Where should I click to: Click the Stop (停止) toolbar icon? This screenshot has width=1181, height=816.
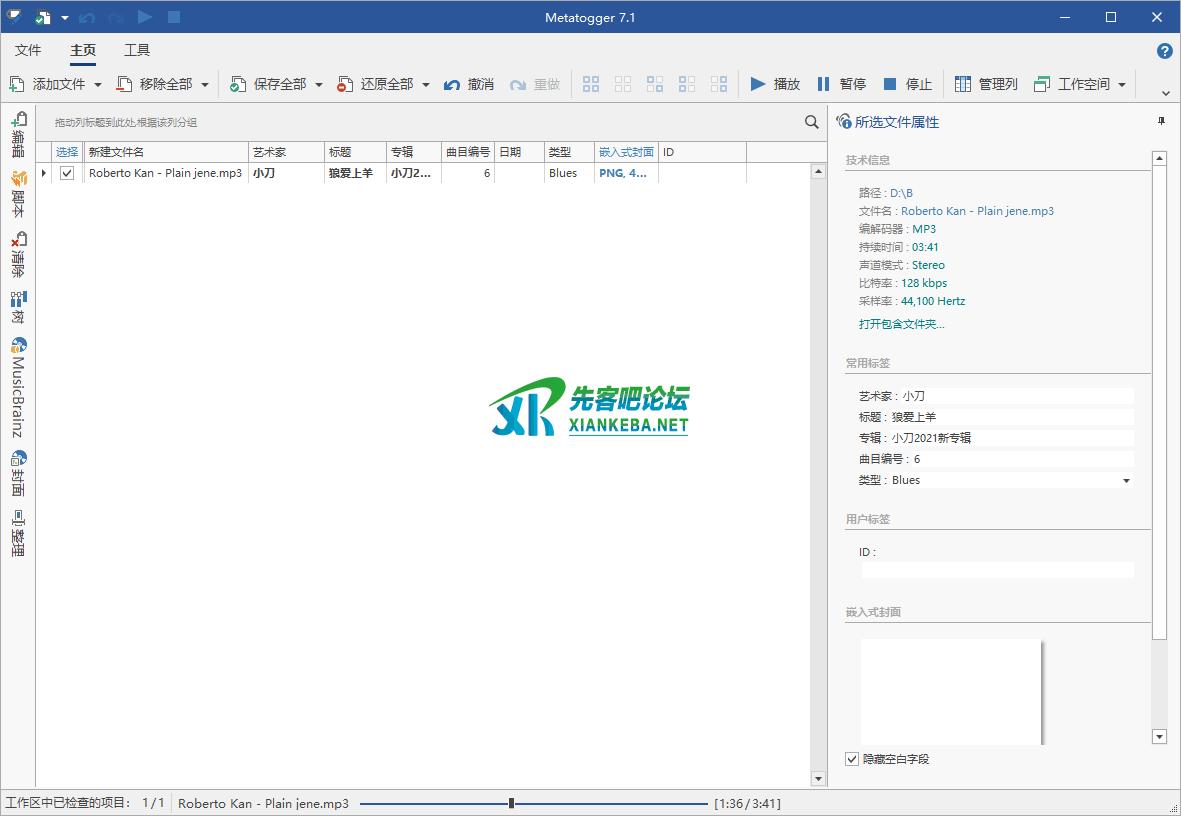tap(890, 84)
